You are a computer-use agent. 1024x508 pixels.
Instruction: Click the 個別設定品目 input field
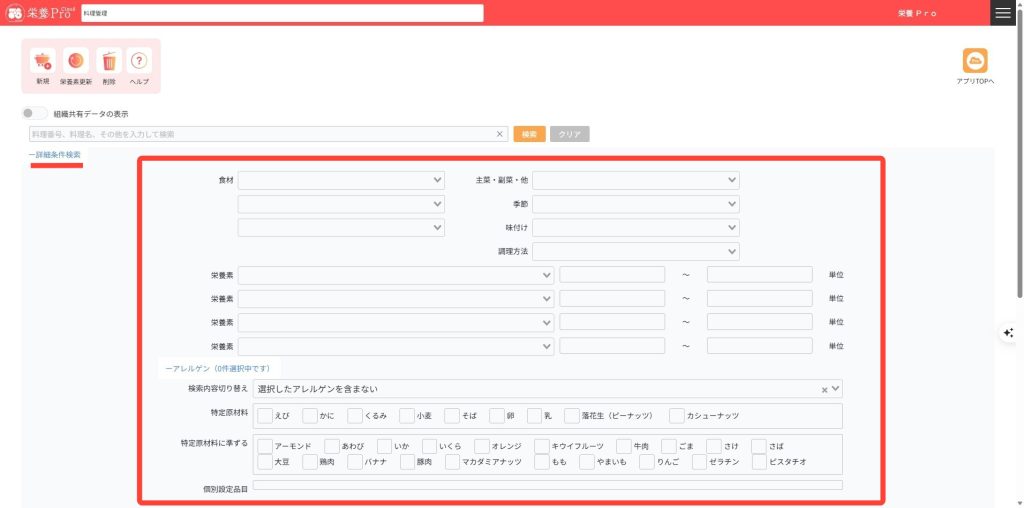[x=547, y=485]
